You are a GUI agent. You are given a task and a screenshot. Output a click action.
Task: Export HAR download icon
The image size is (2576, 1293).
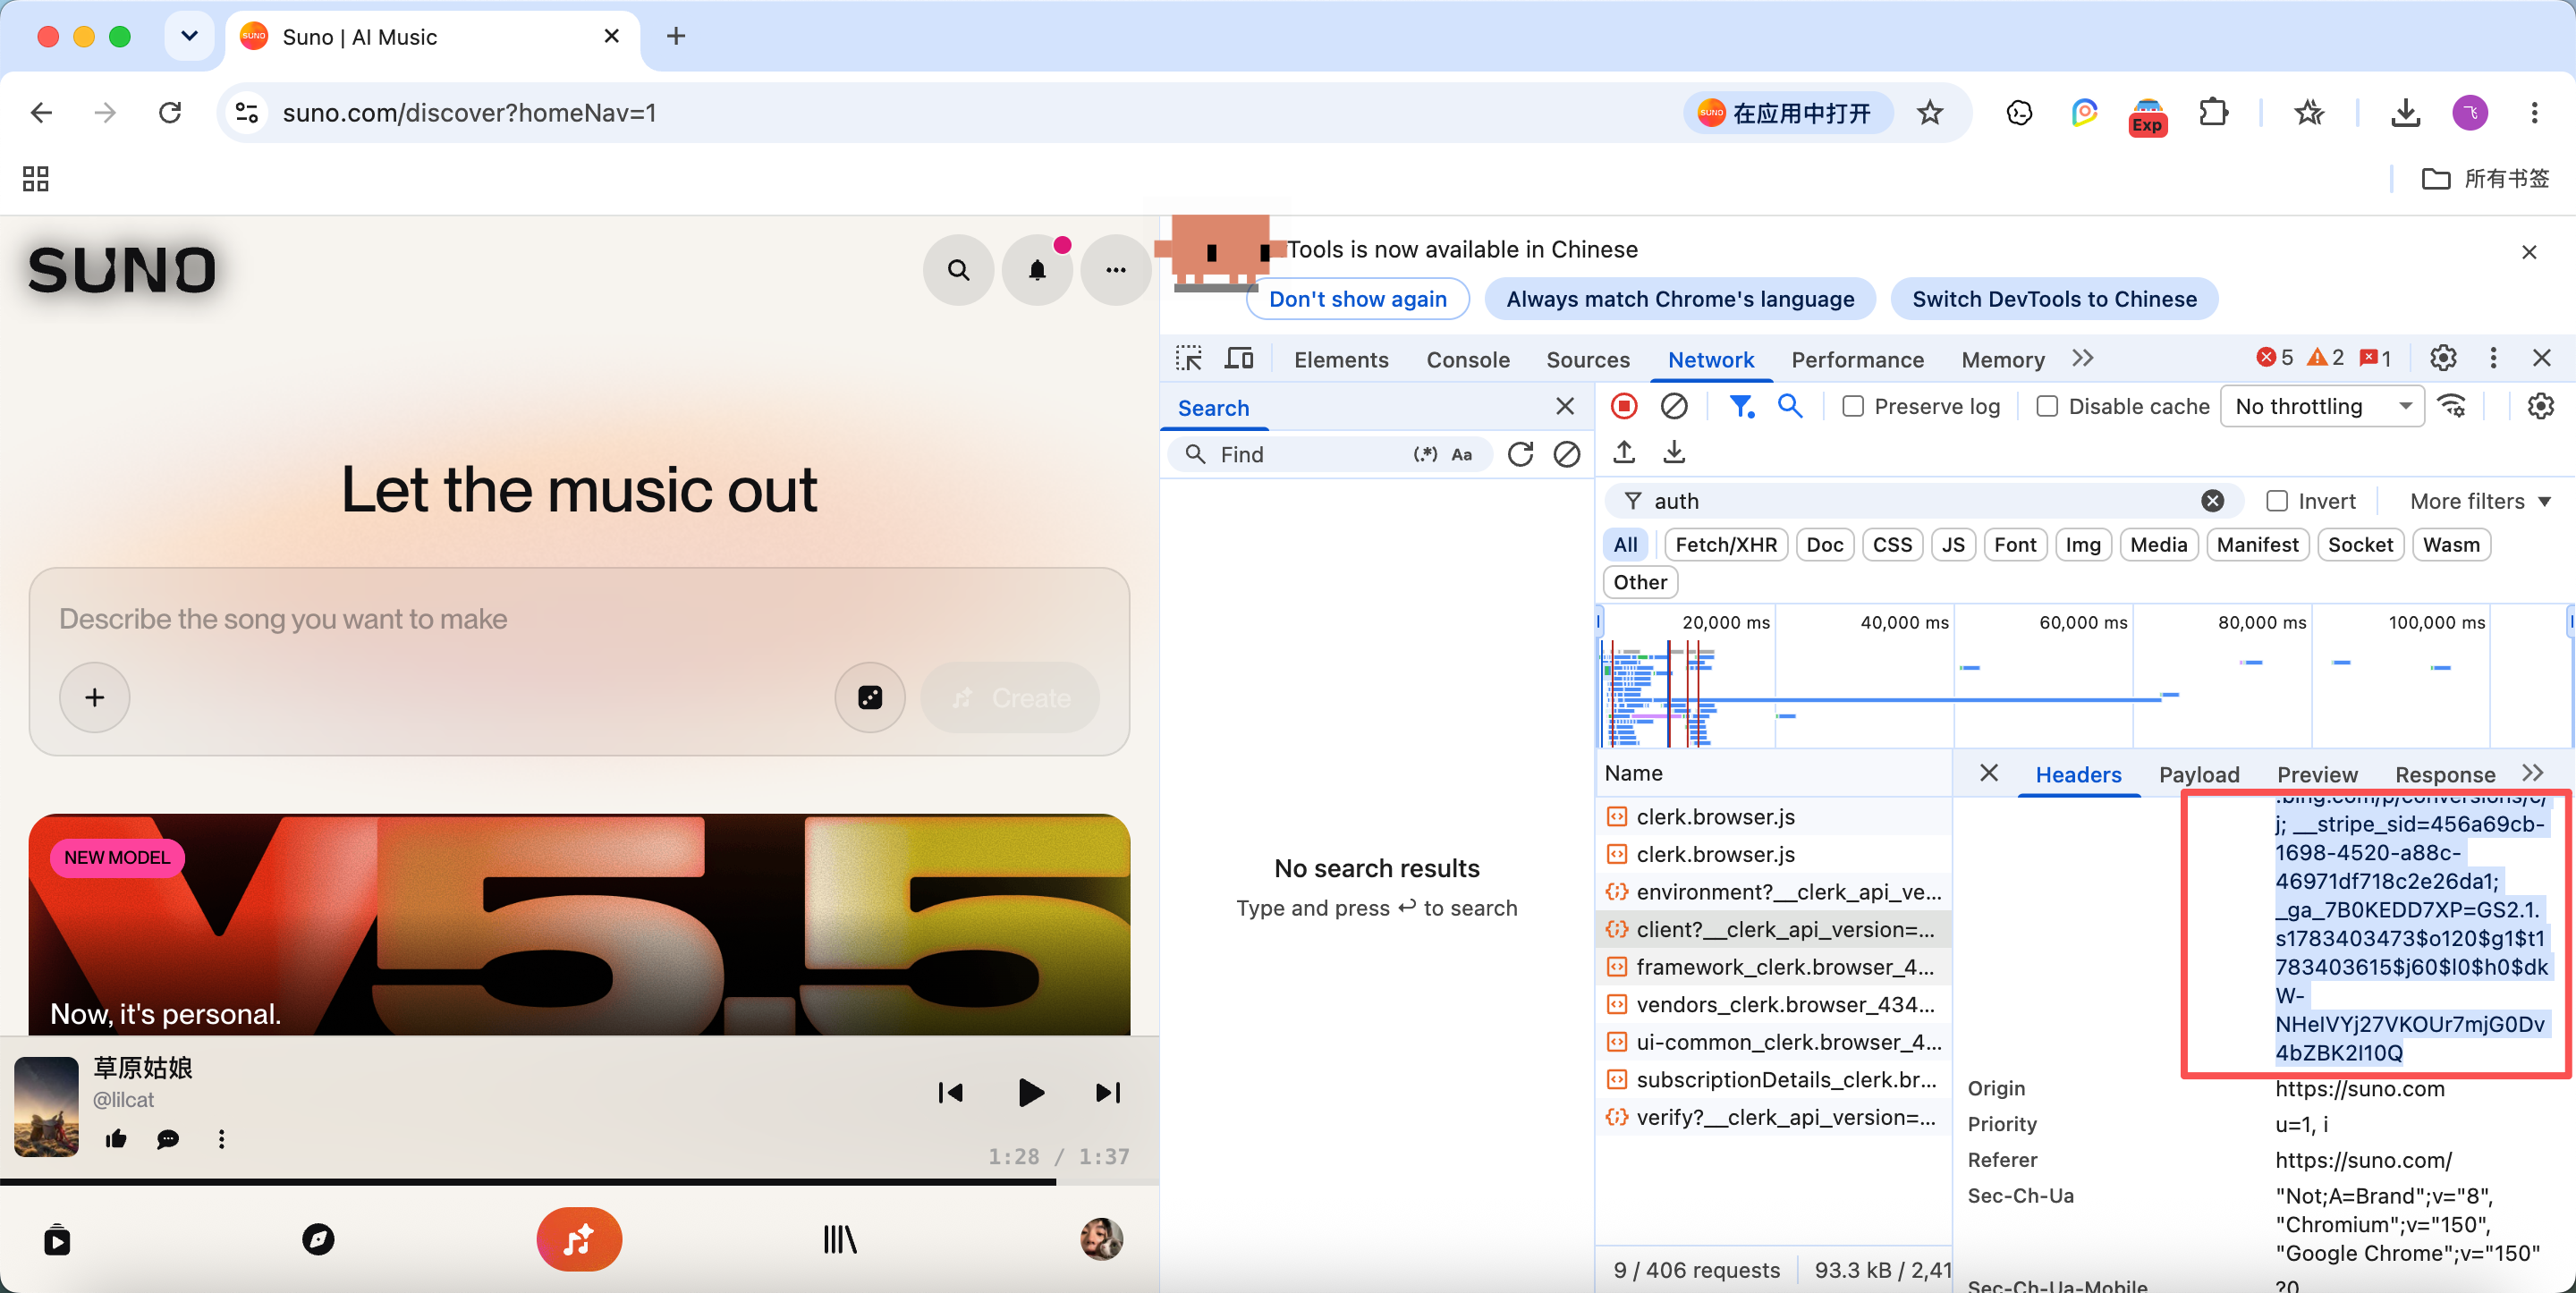[x=1674, y=453]
